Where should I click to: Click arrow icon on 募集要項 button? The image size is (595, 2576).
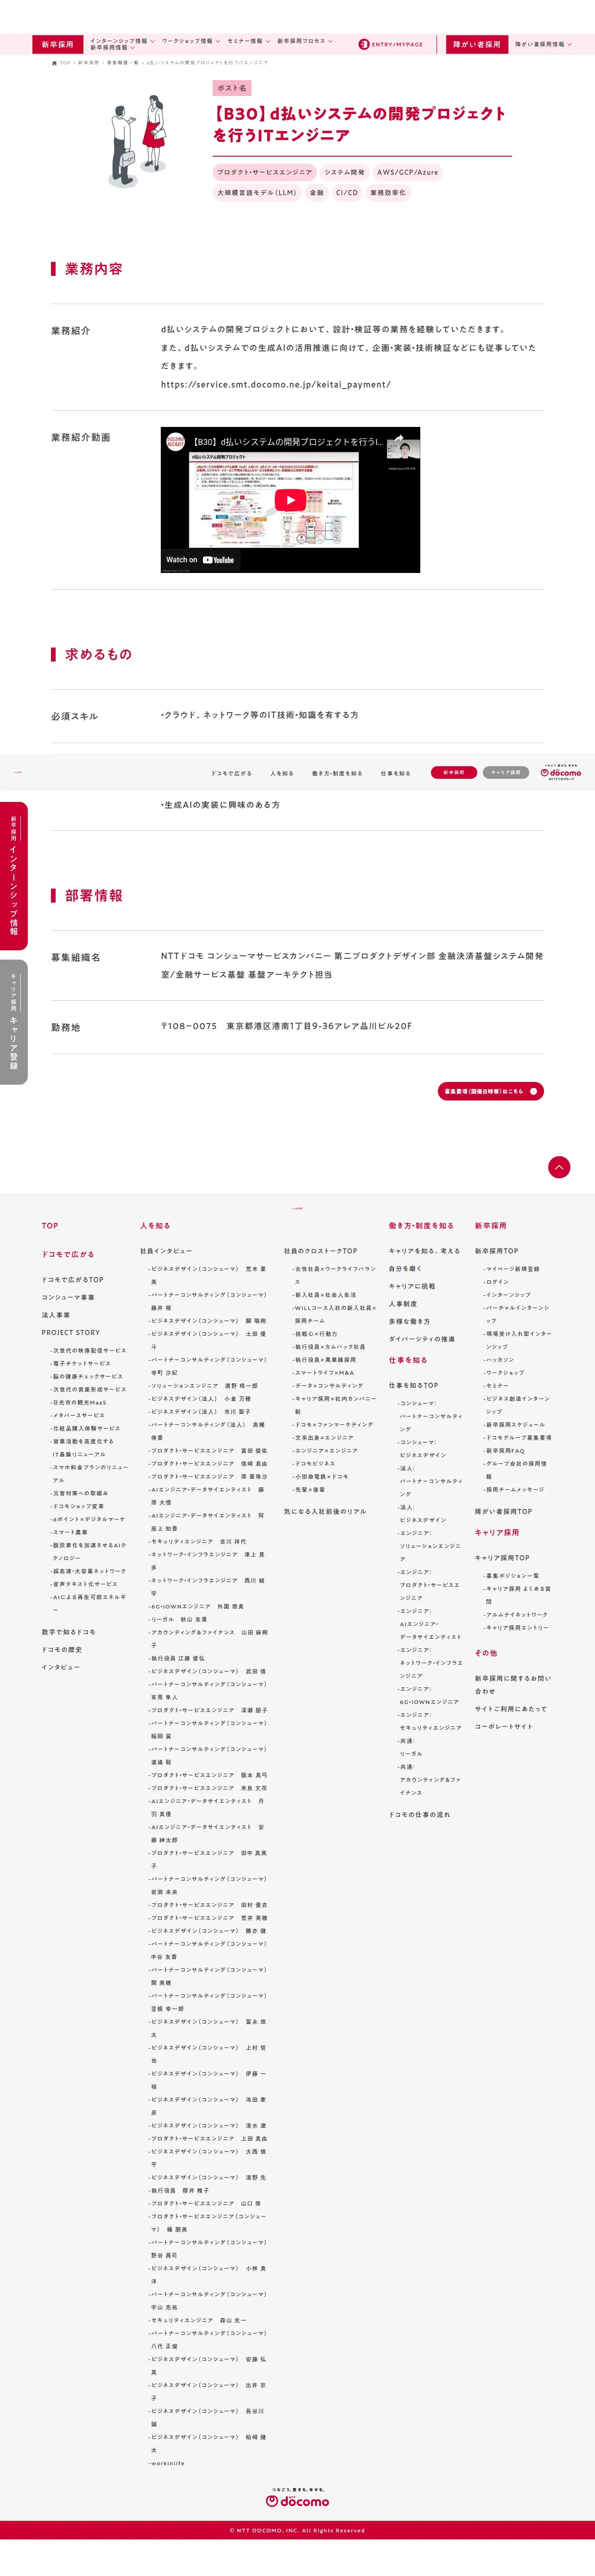[533, 1091]
